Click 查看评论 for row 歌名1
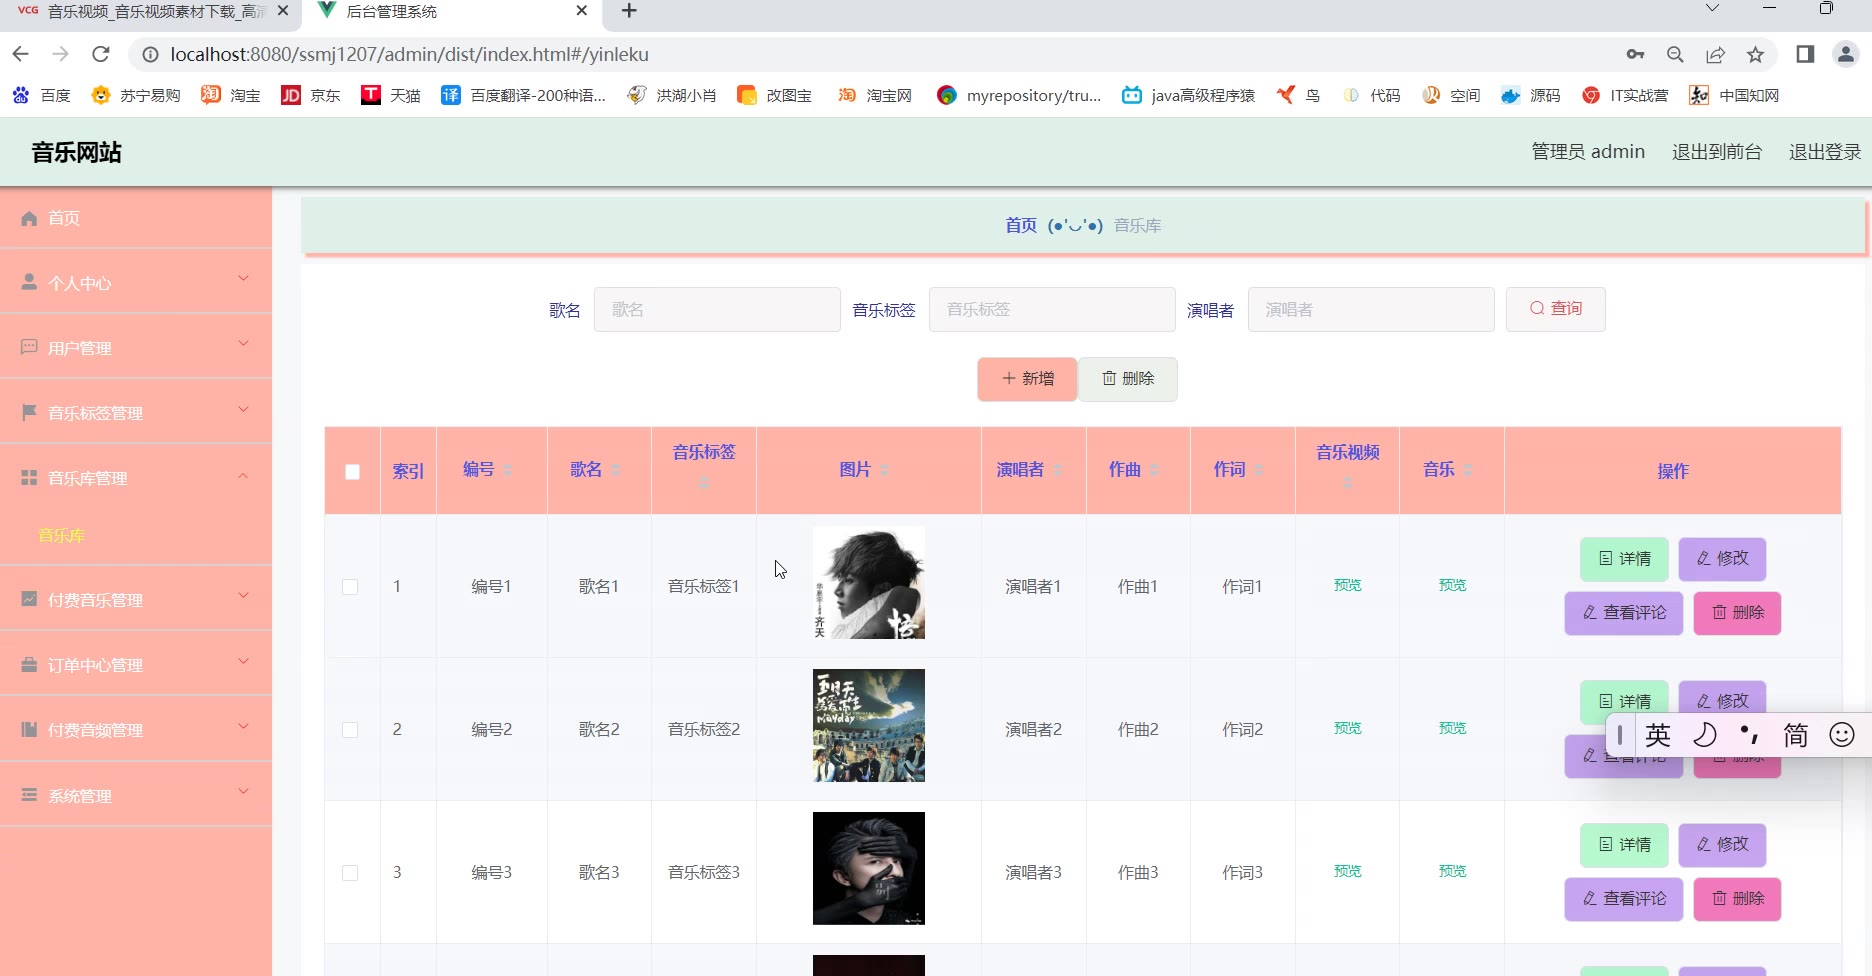Viewport: 1872px width, 976px height. click(1624, 613)
